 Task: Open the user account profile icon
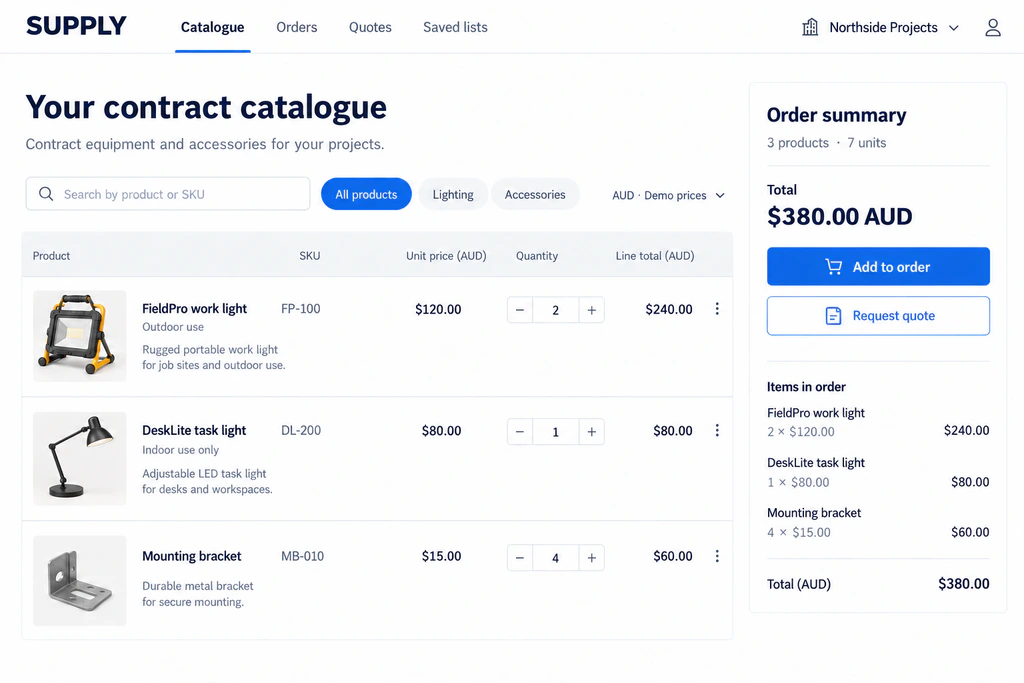pos(993,27)
